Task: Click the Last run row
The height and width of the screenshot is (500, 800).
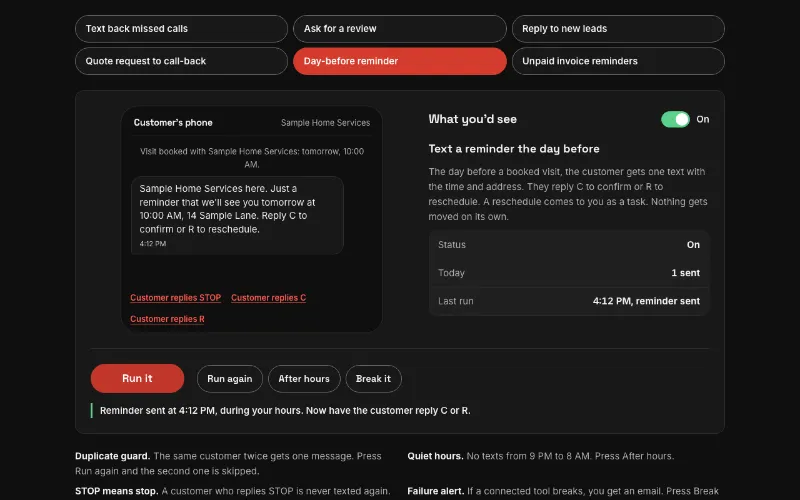Action: coord(569,302)
